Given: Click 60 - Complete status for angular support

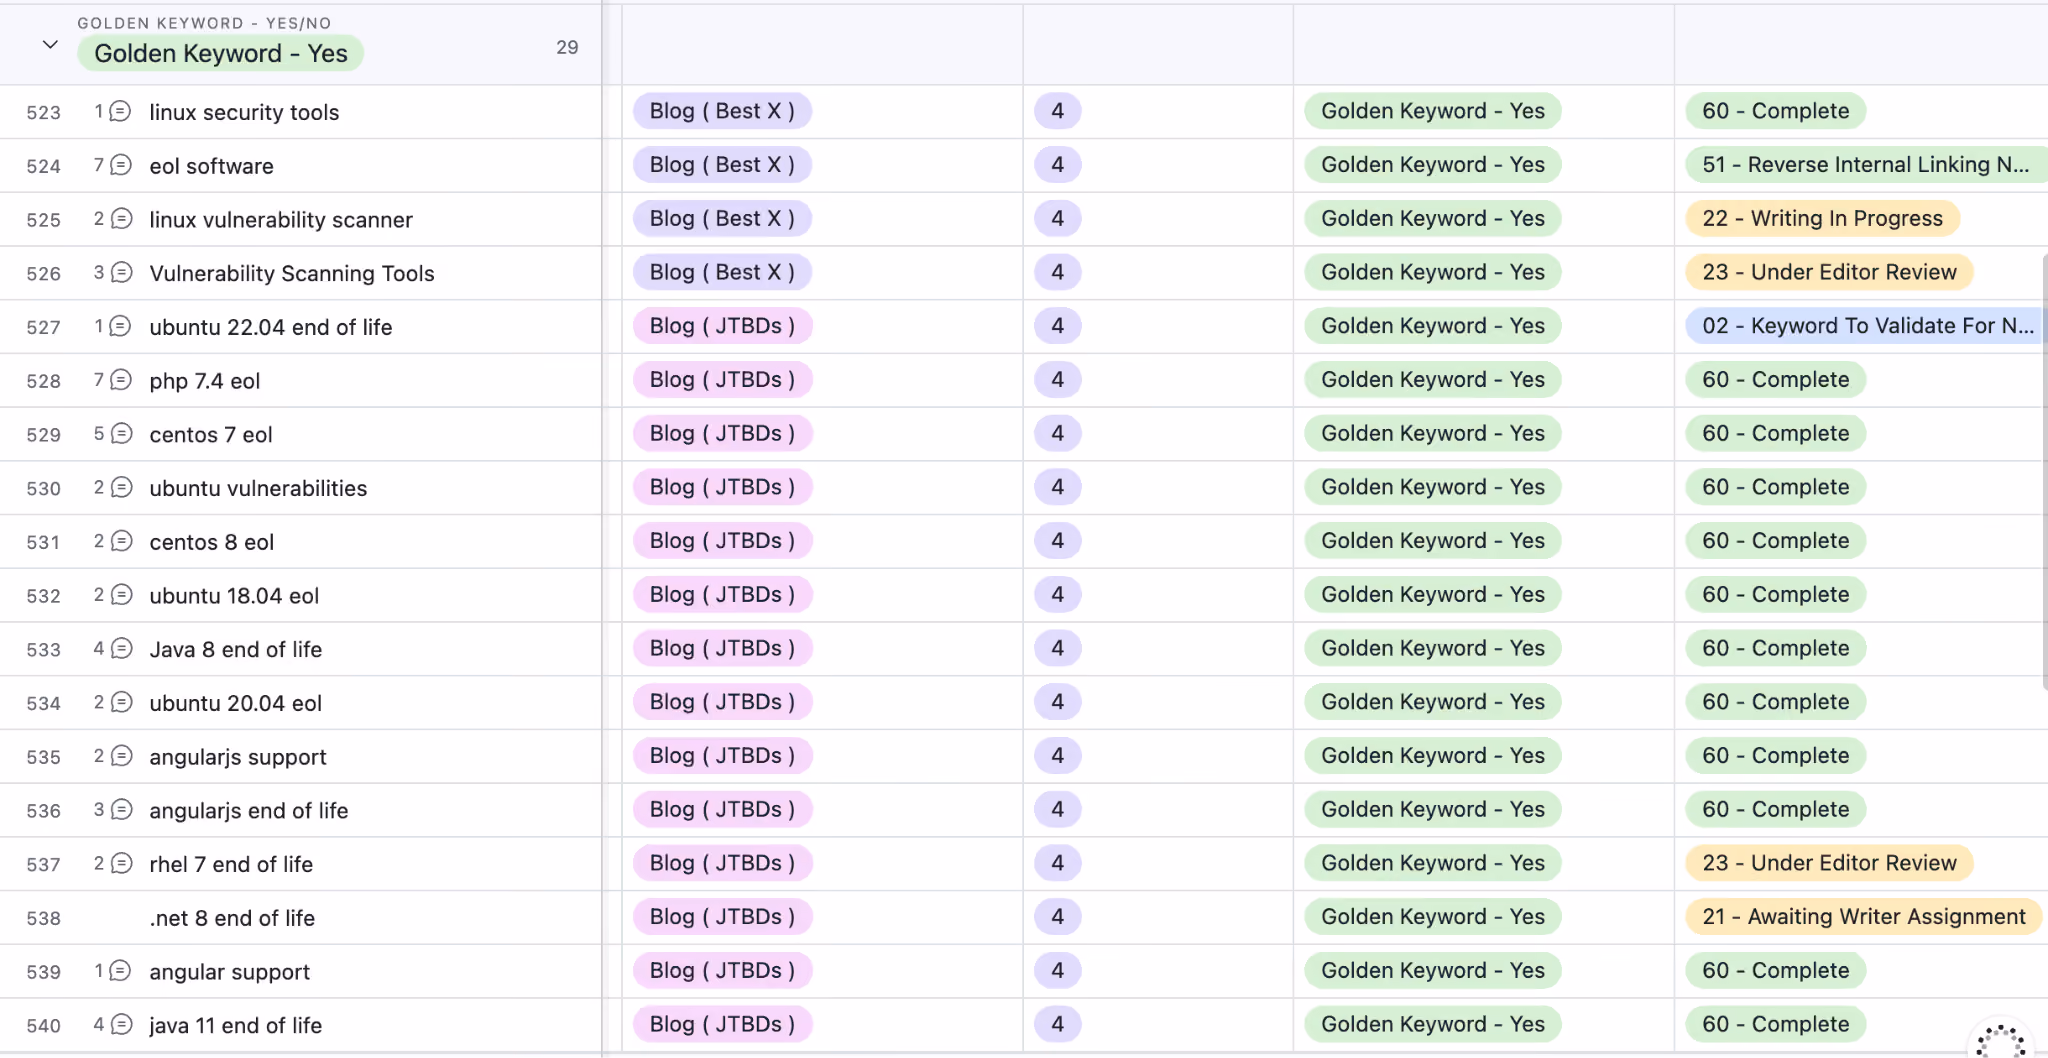Looking at the screenshot, I should click(x=1776, y=971).
